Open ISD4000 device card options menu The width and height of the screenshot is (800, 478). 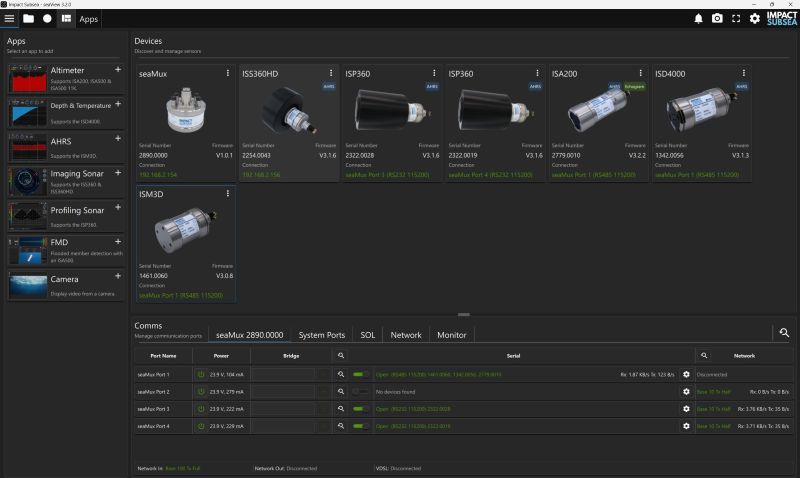744,73
